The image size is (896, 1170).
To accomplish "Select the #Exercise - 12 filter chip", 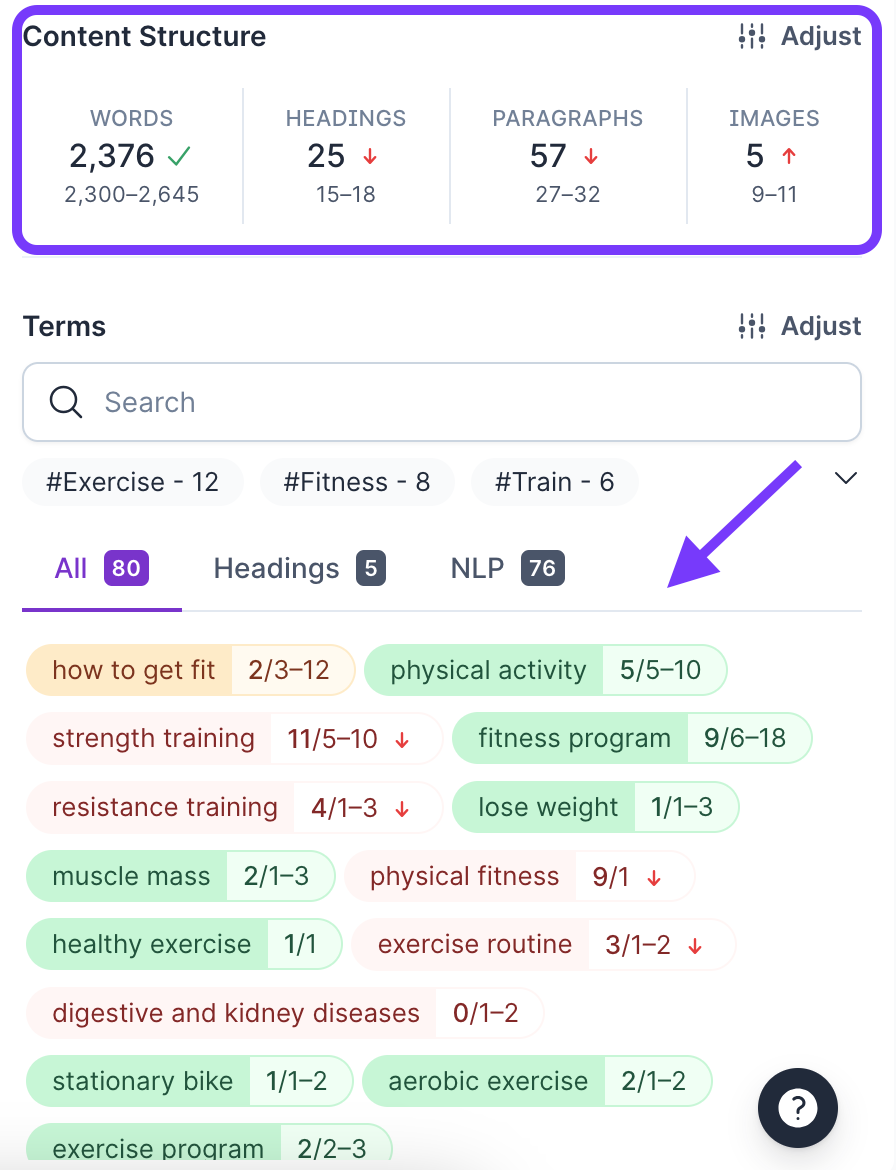I will click(132, 482).
